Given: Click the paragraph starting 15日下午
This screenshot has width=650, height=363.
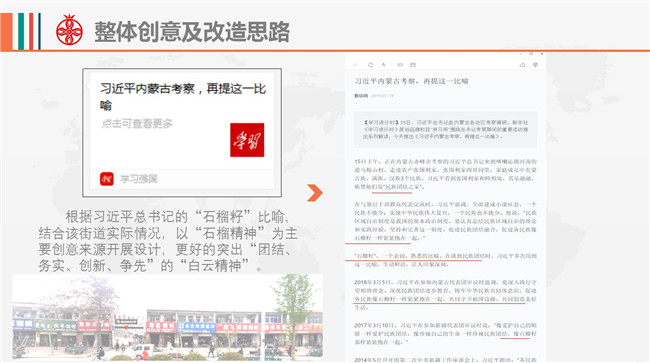Looking at the screenshot, I should [445, 174].
